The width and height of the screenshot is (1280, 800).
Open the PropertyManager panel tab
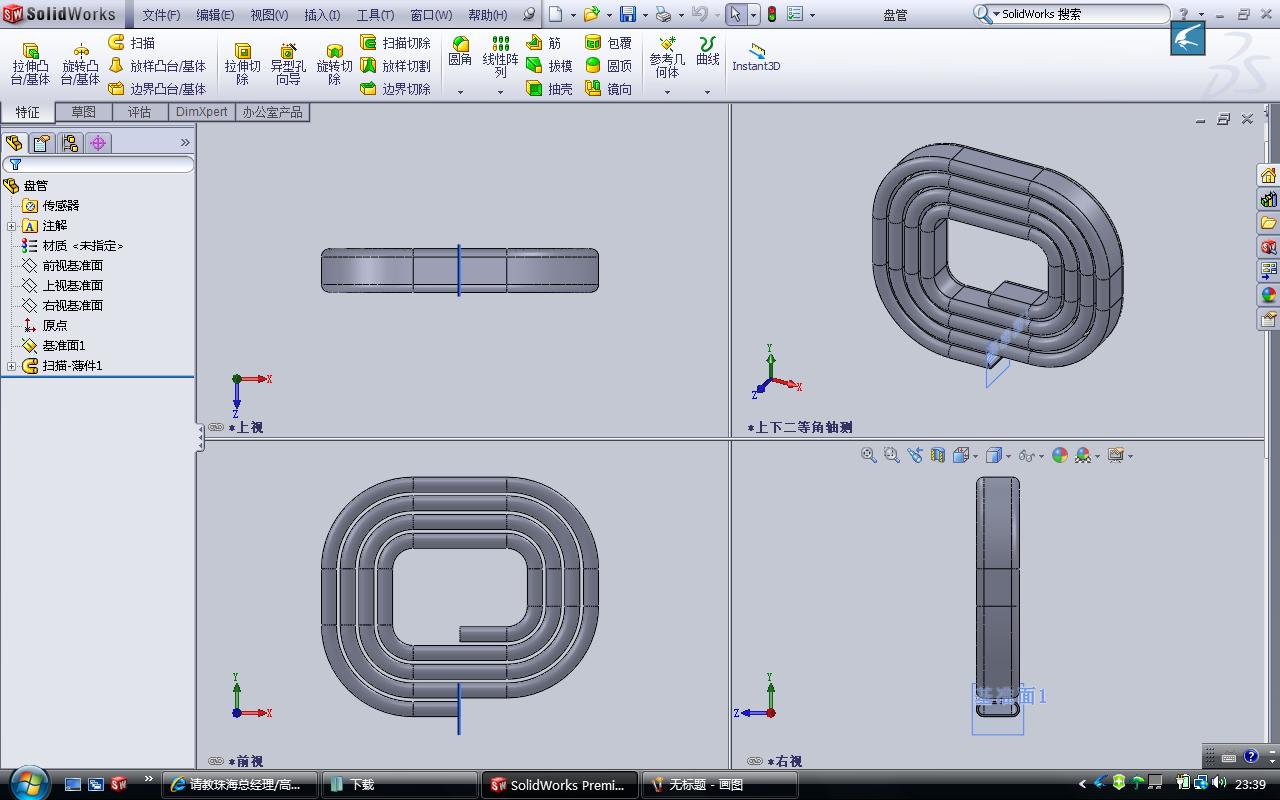(x=42, y=143)
